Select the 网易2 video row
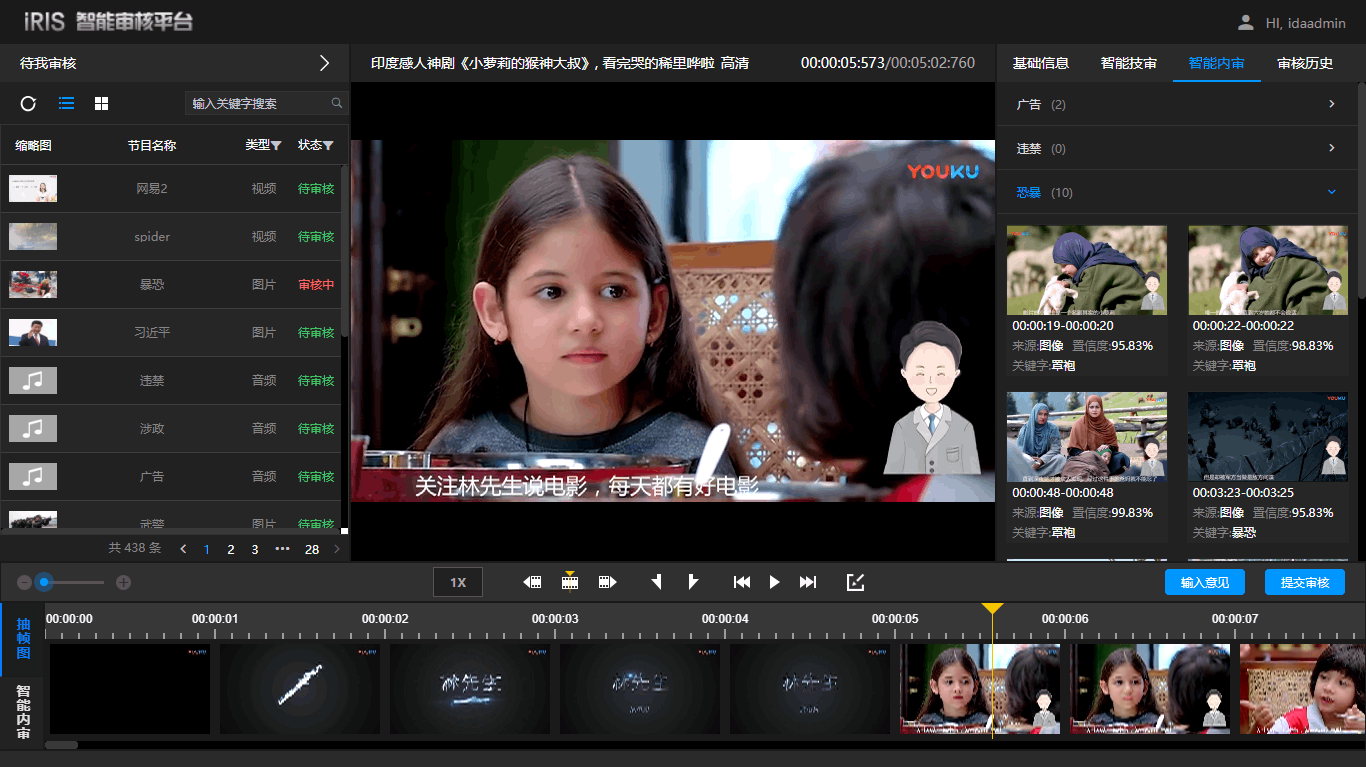 click(172, 188)
